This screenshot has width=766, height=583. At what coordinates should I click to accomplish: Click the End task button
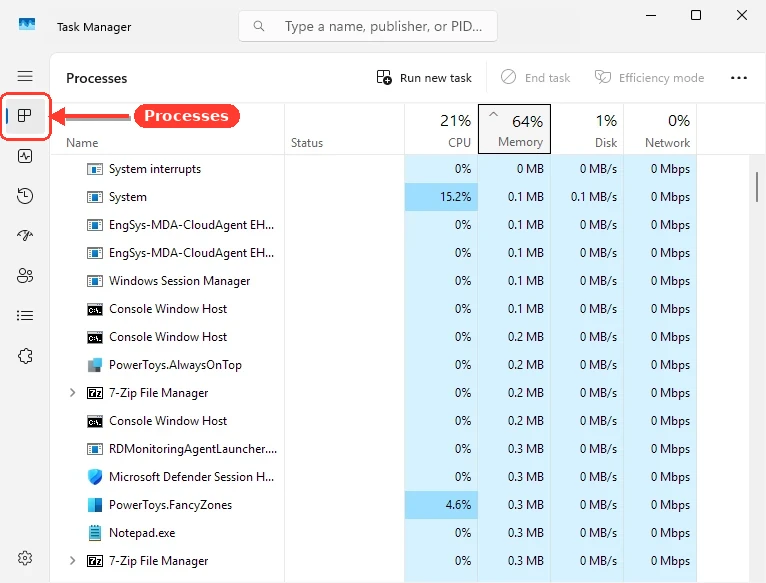click(x=535, y=78)
